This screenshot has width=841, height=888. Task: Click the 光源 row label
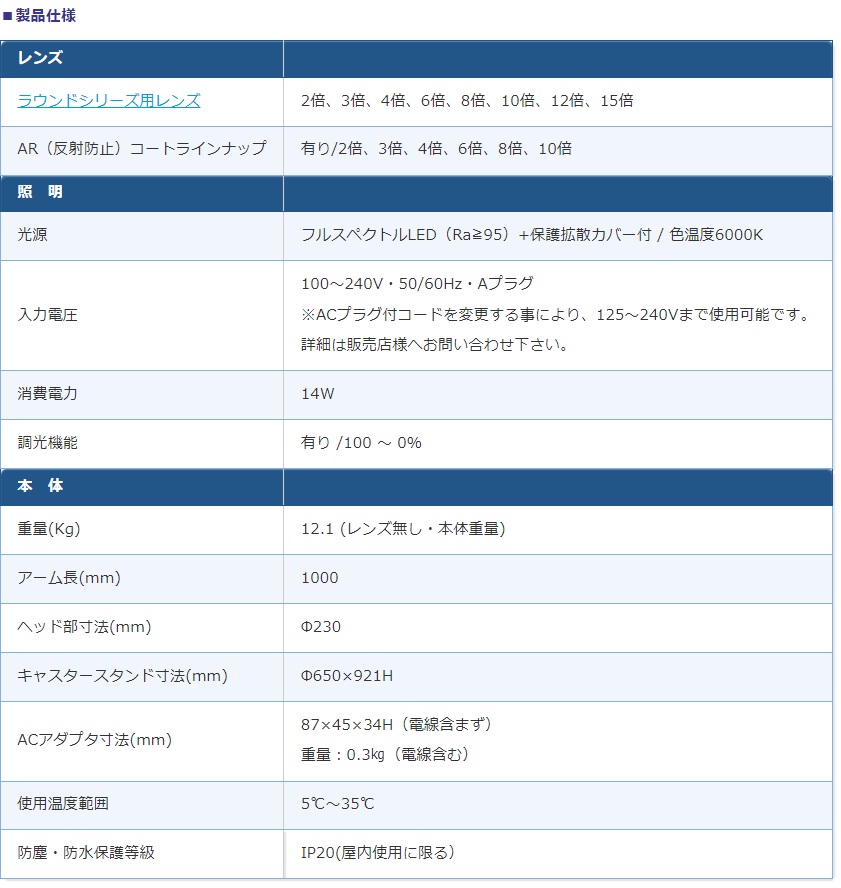[32, 235]
